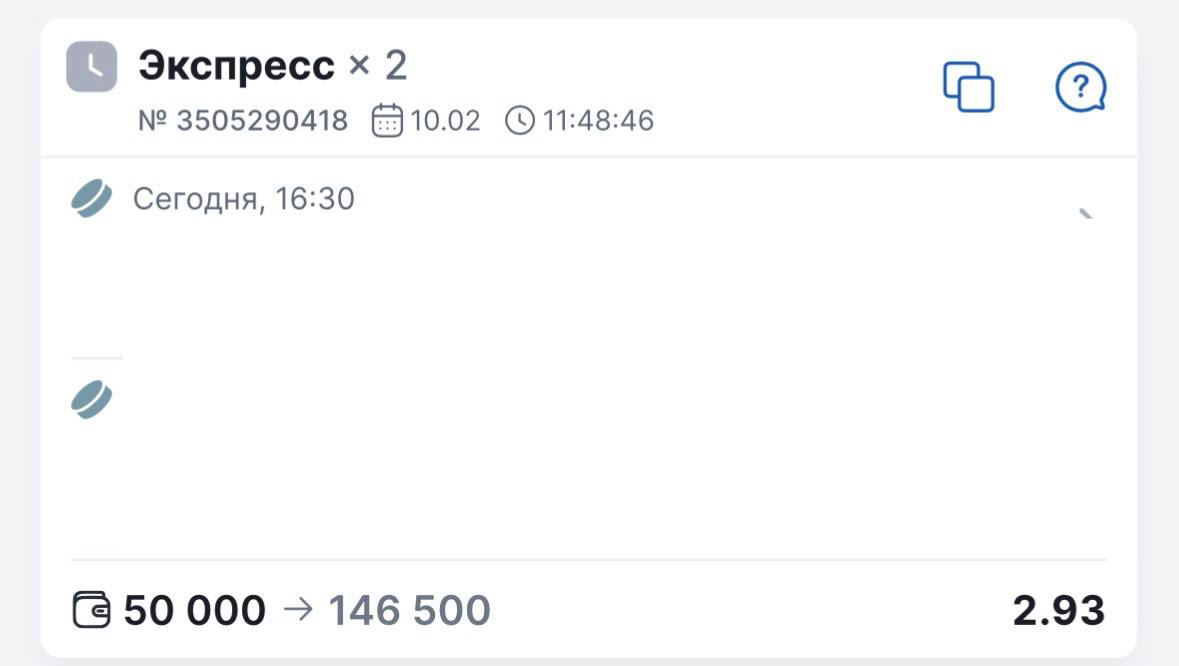Click the 146 500 potential payout

pyautogui.click(x=409, y=610)
